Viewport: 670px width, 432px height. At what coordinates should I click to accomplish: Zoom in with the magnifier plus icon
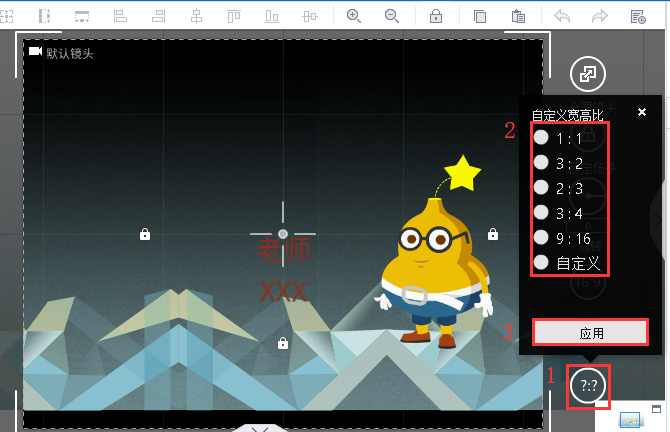pos(354,16)
